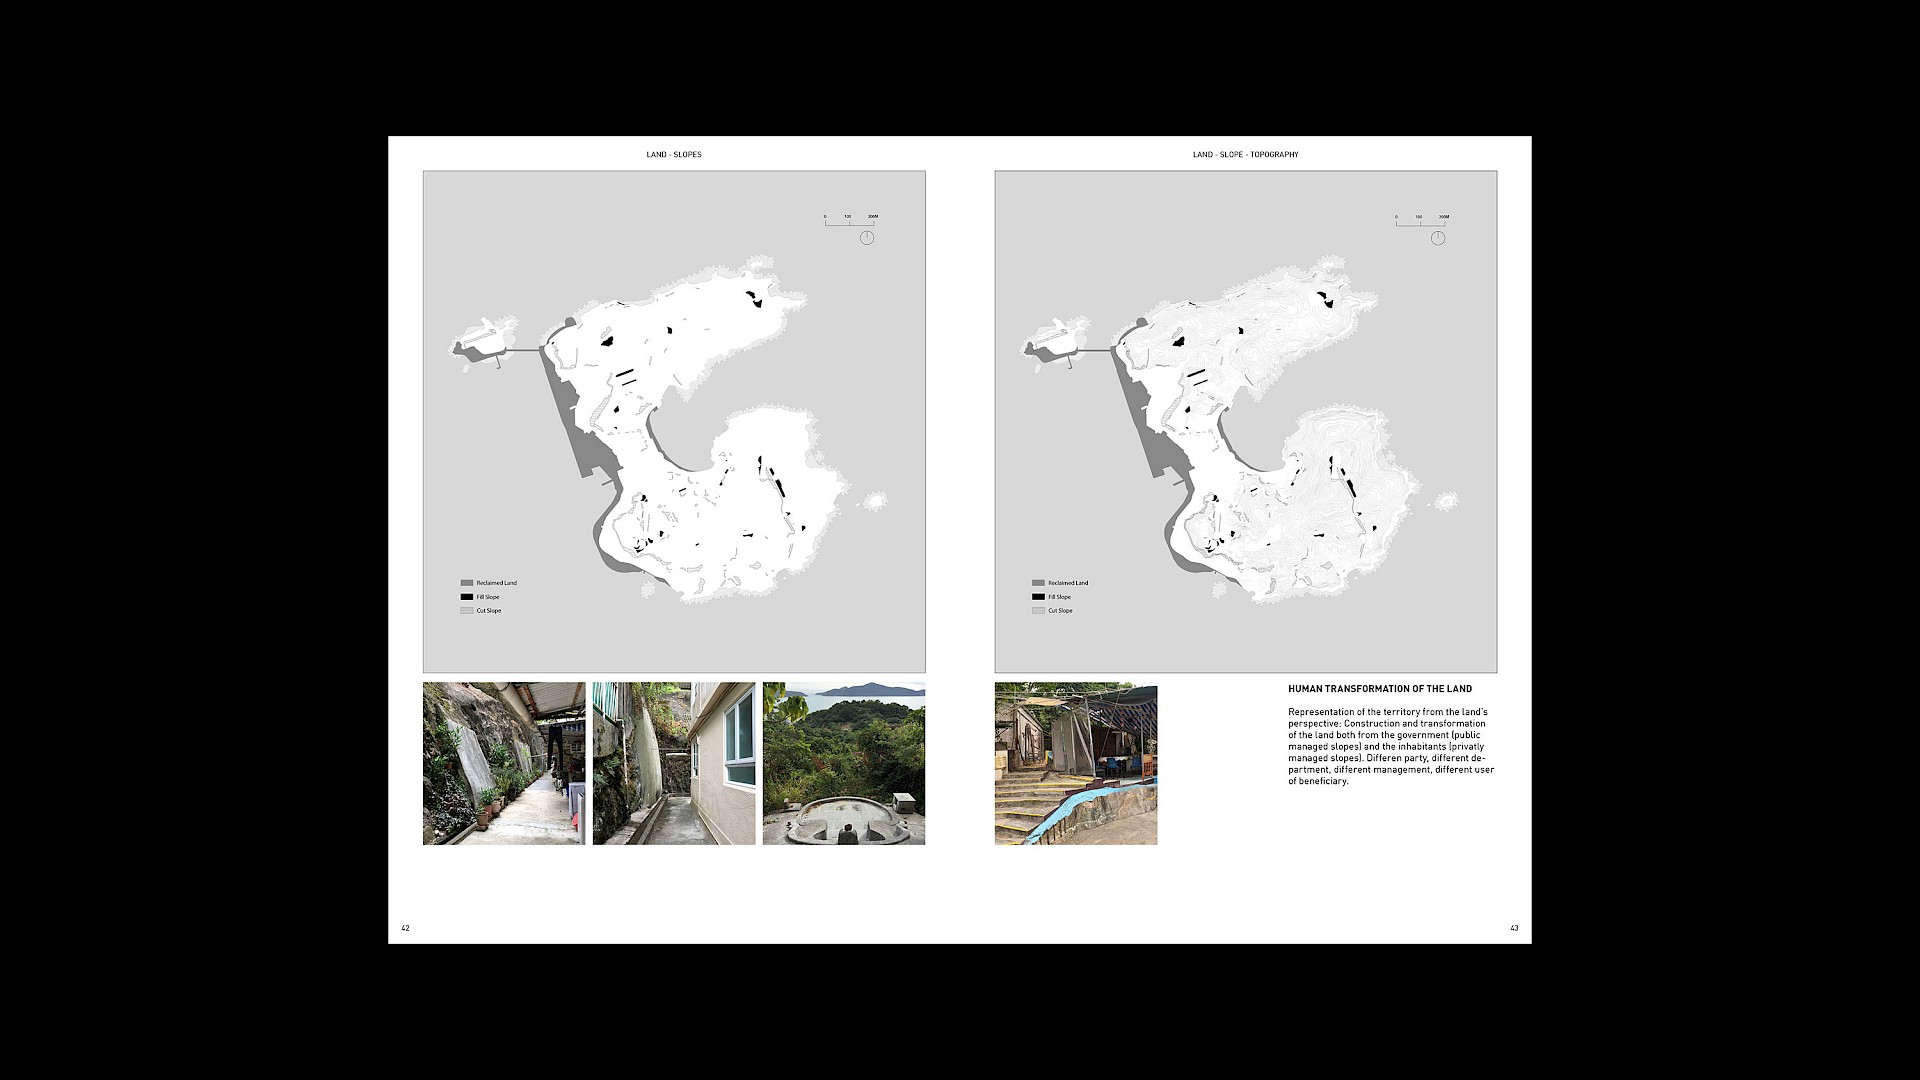This screenshot has width=1920, height=1080.
Task: Open the hillside grave sea-view photo
Action: (x=844, y=764)
